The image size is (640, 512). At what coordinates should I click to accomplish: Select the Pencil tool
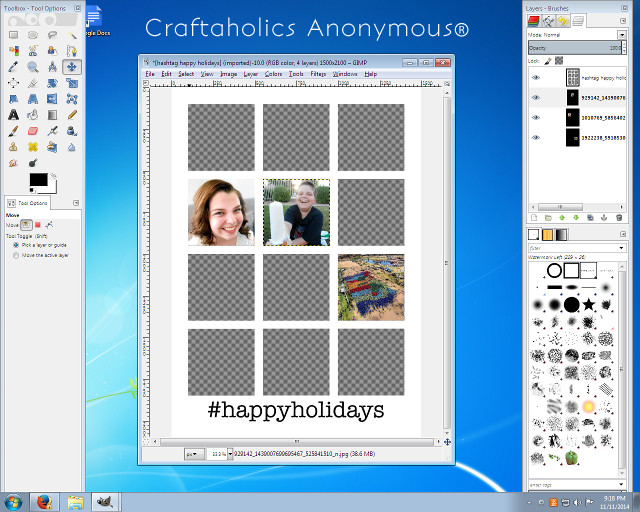(72, 115)
